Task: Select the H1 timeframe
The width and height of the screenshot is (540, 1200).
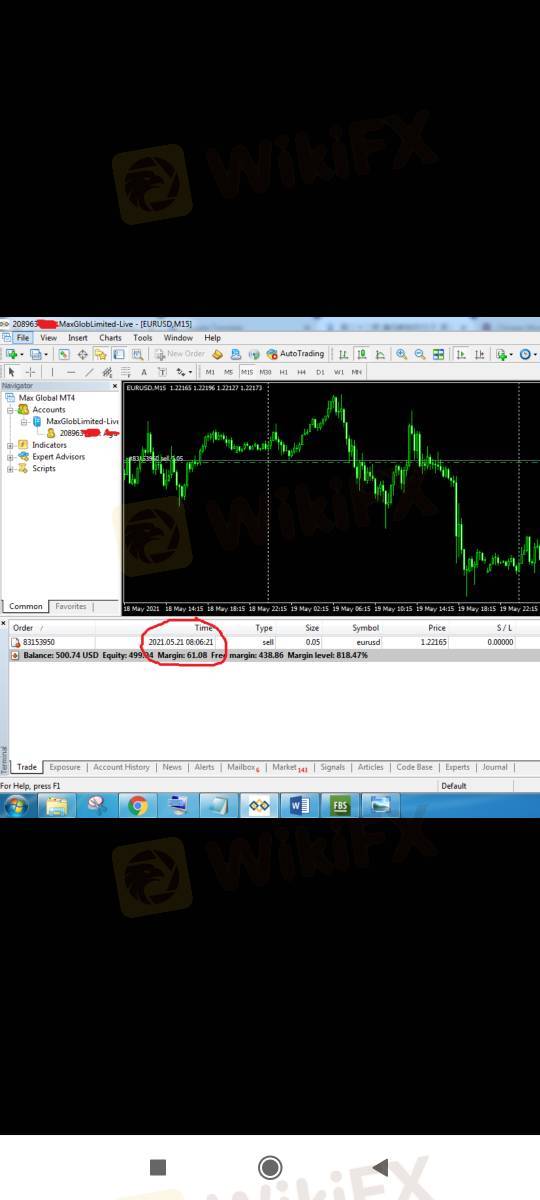Action: pos(284,372)
